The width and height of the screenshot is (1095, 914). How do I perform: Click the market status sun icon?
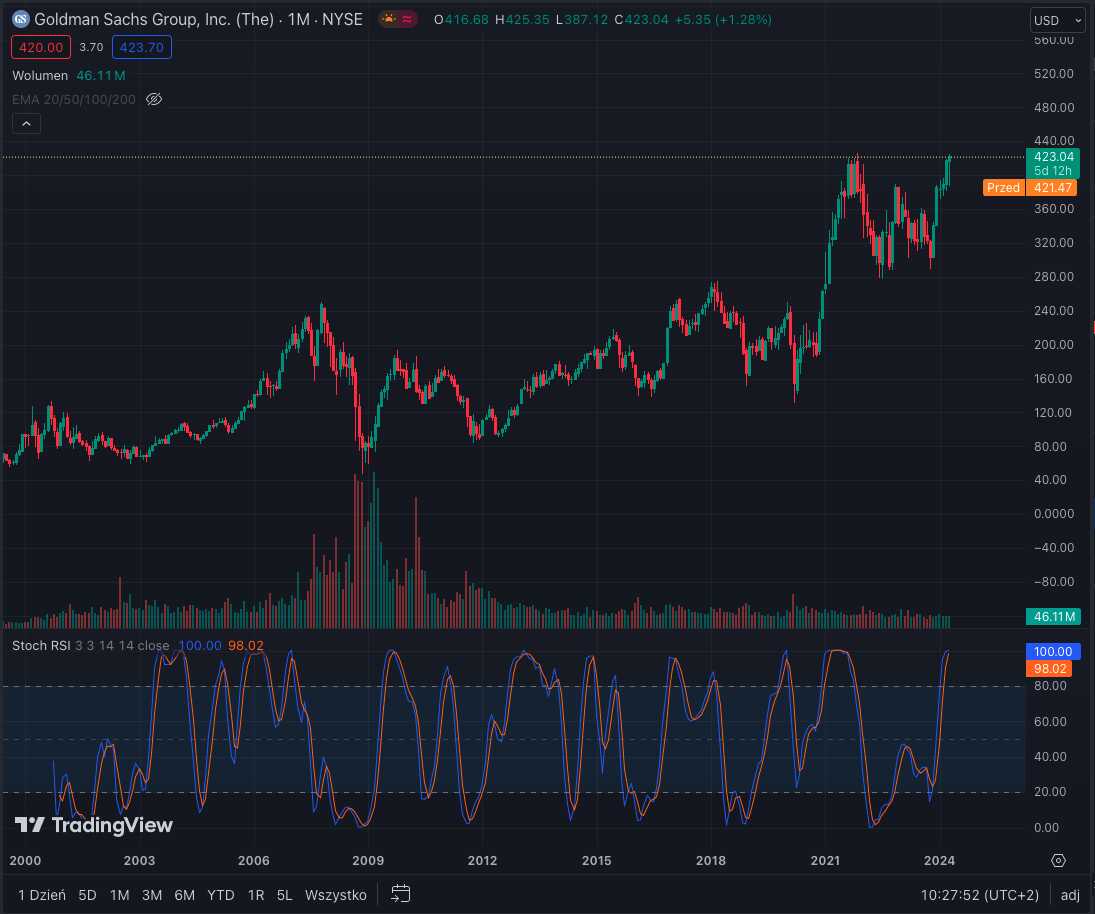click(x=389, y=20)
